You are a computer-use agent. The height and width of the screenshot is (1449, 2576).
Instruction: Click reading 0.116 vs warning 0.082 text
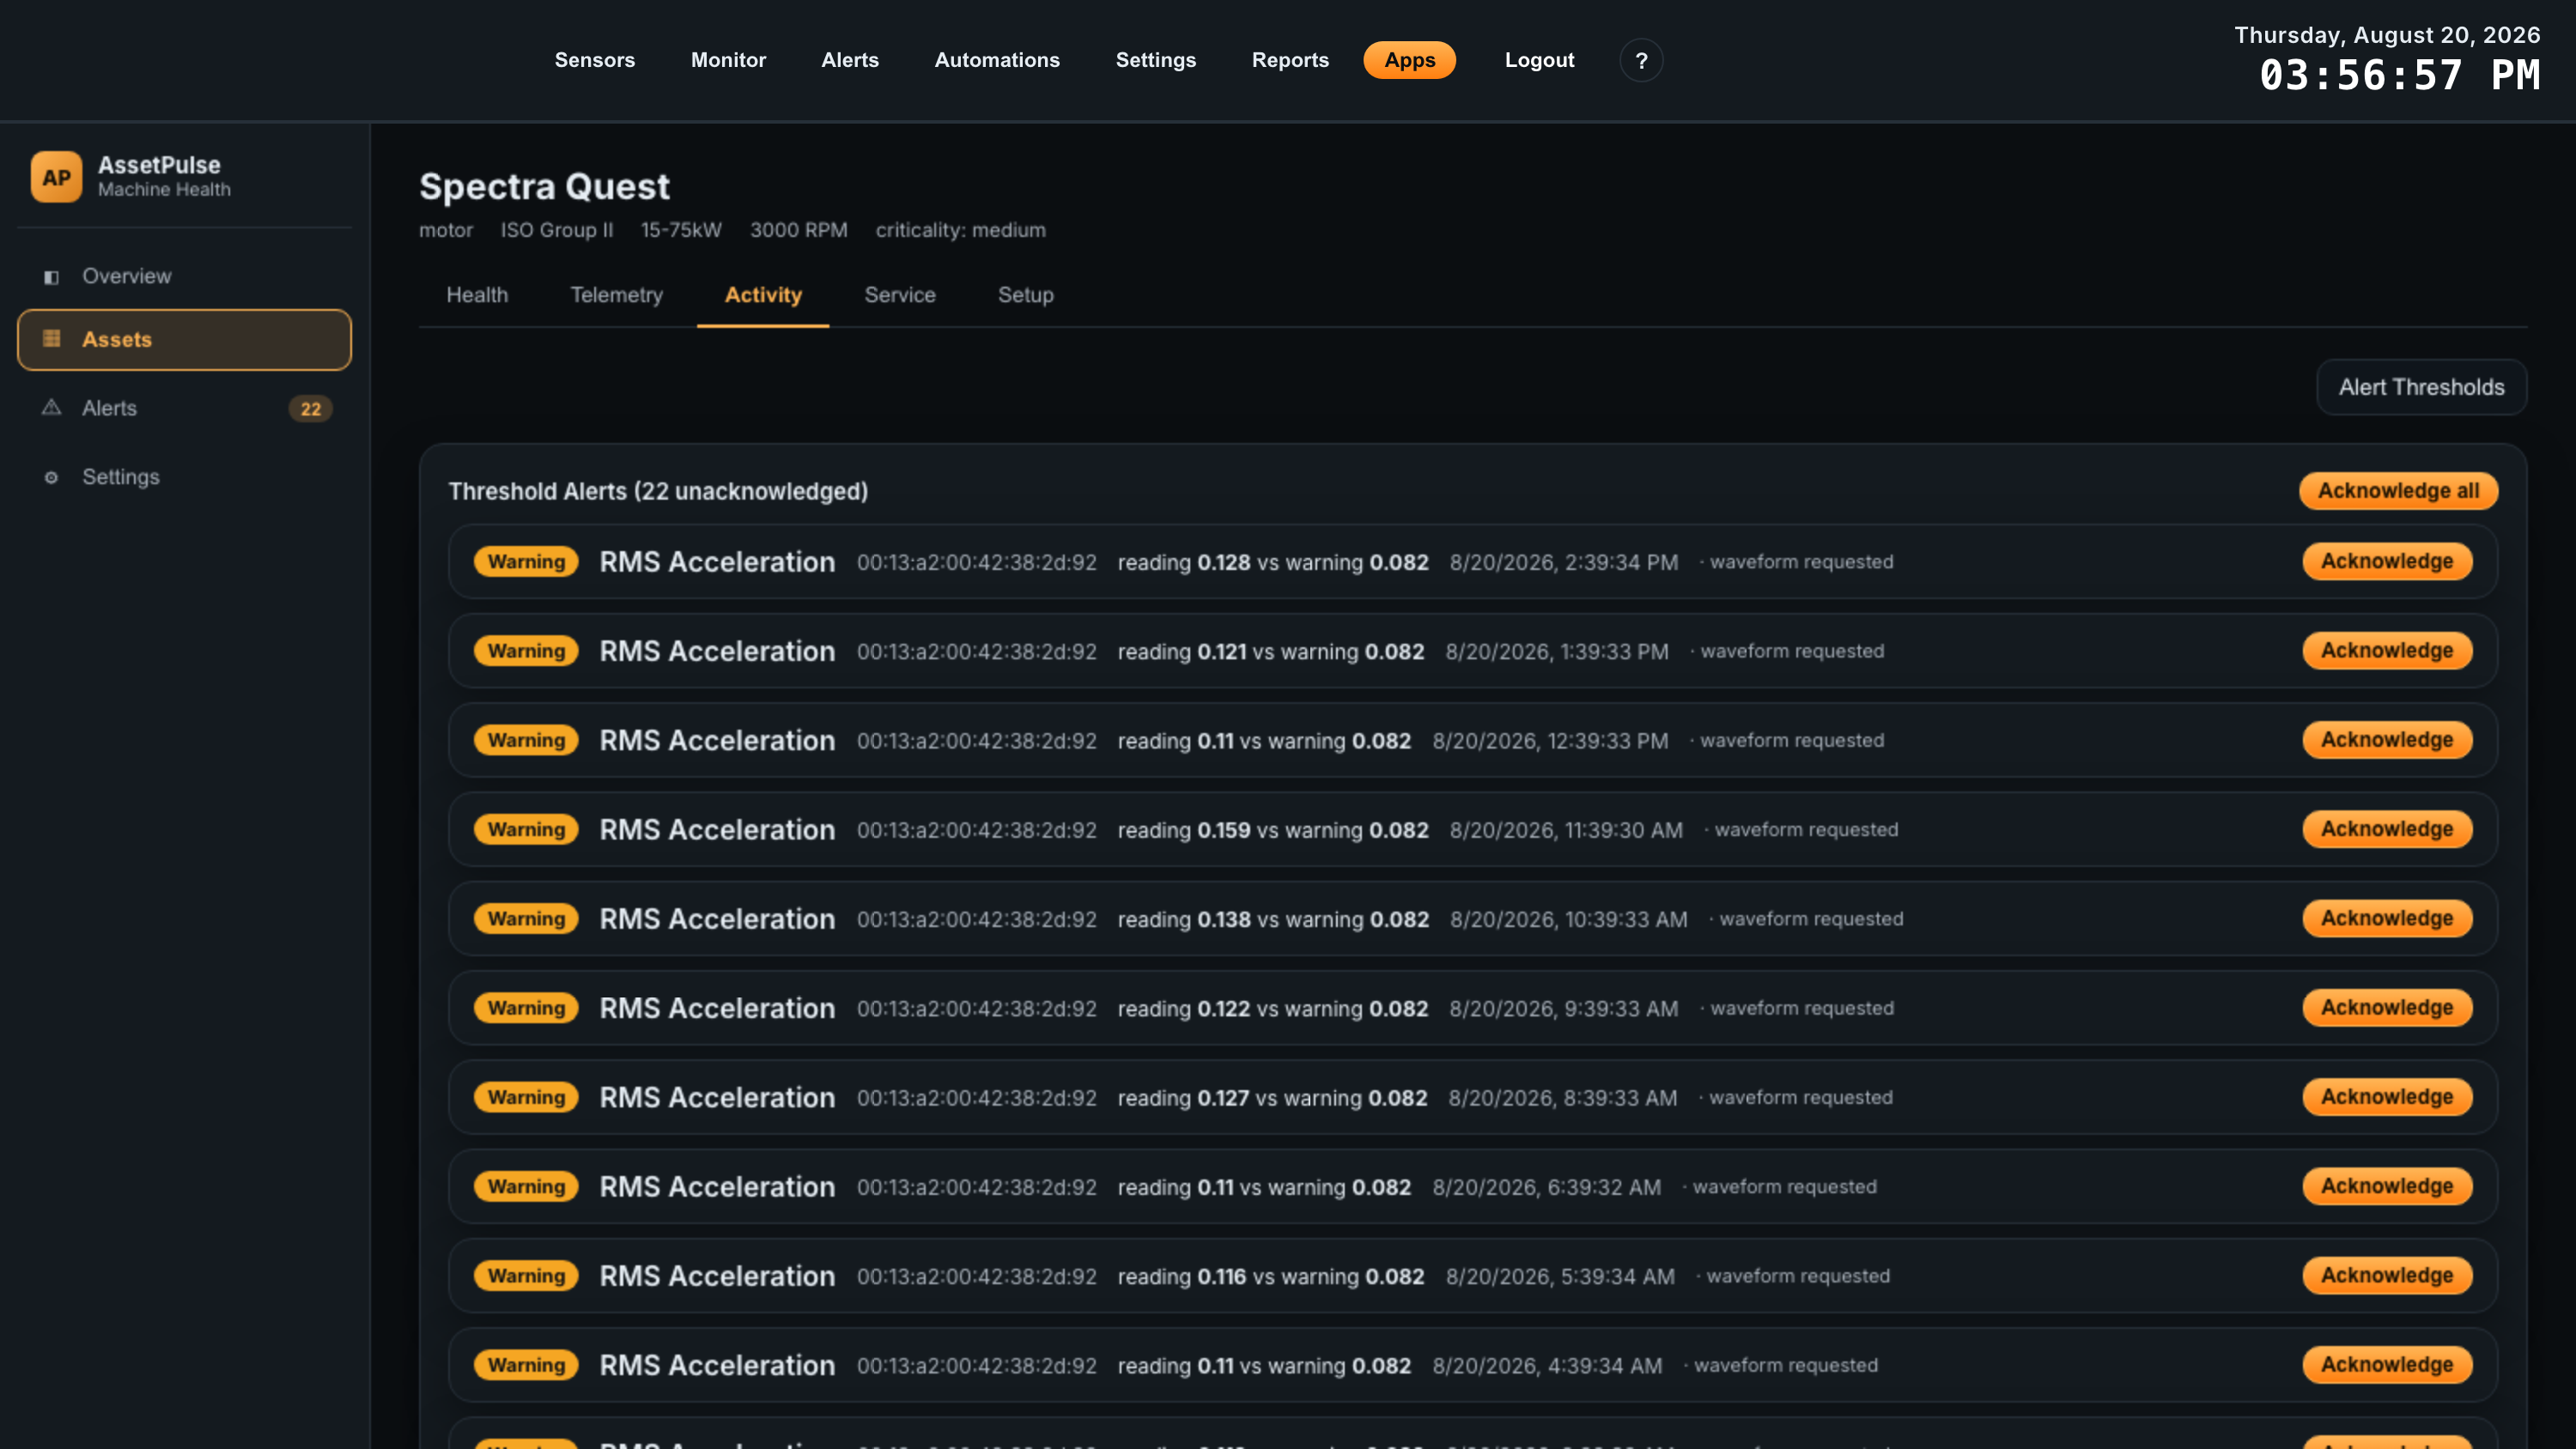click(1271, 1277)
